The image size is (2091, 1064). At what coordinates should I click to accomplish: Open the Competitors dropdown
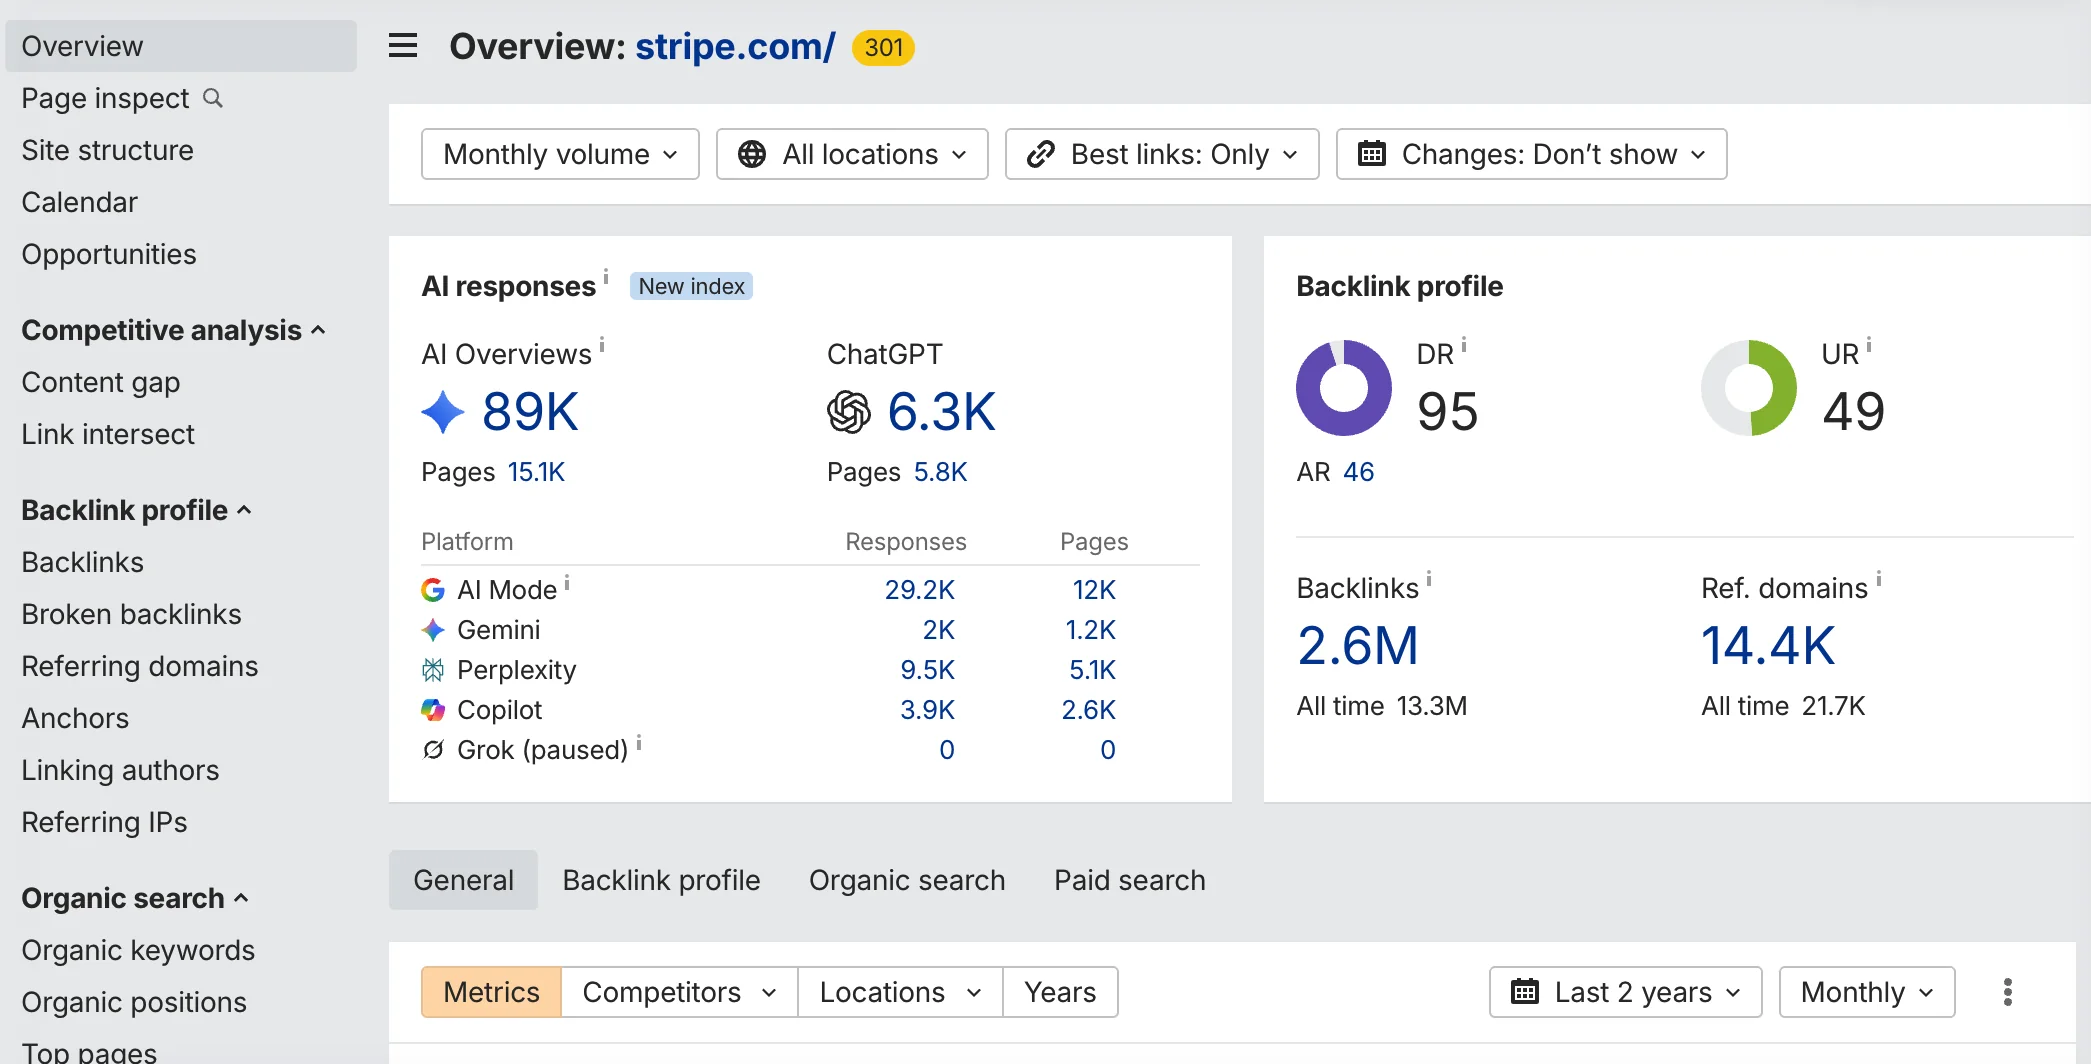[x=679, y=992]
